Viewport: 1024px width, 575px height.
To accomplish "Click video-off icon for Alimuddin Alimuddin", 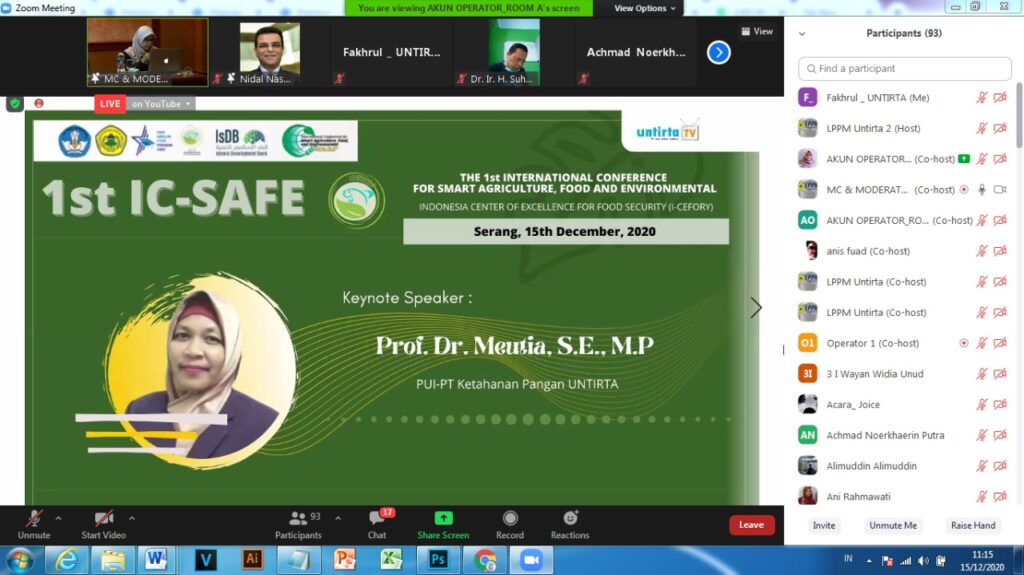I will click(1000, 466).
